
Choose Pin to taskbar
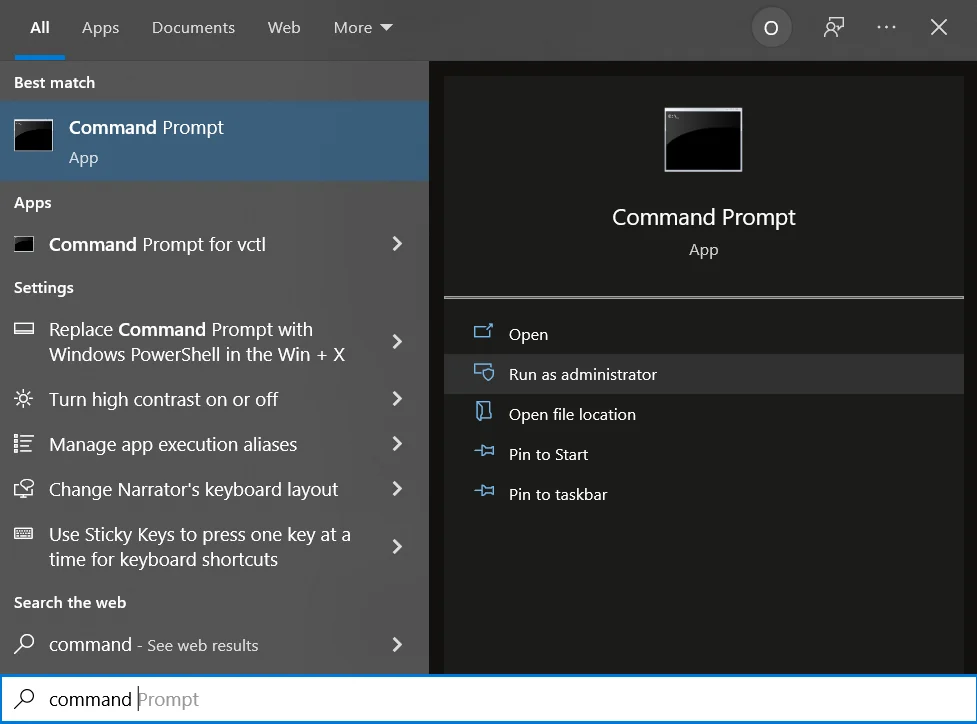(x=703, y=493)
